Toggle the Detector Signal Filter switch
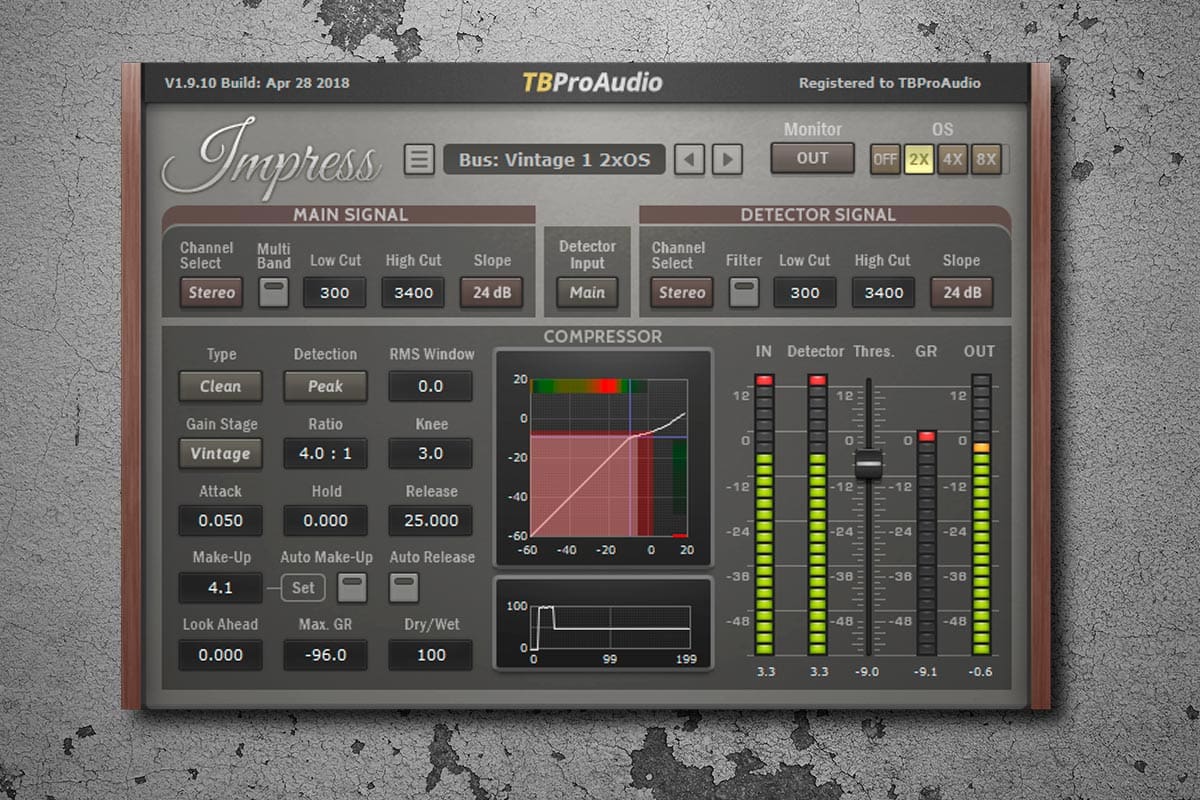Image resolution: width=1200 pixels, height=800 pixels. click(x=743, y=292)
